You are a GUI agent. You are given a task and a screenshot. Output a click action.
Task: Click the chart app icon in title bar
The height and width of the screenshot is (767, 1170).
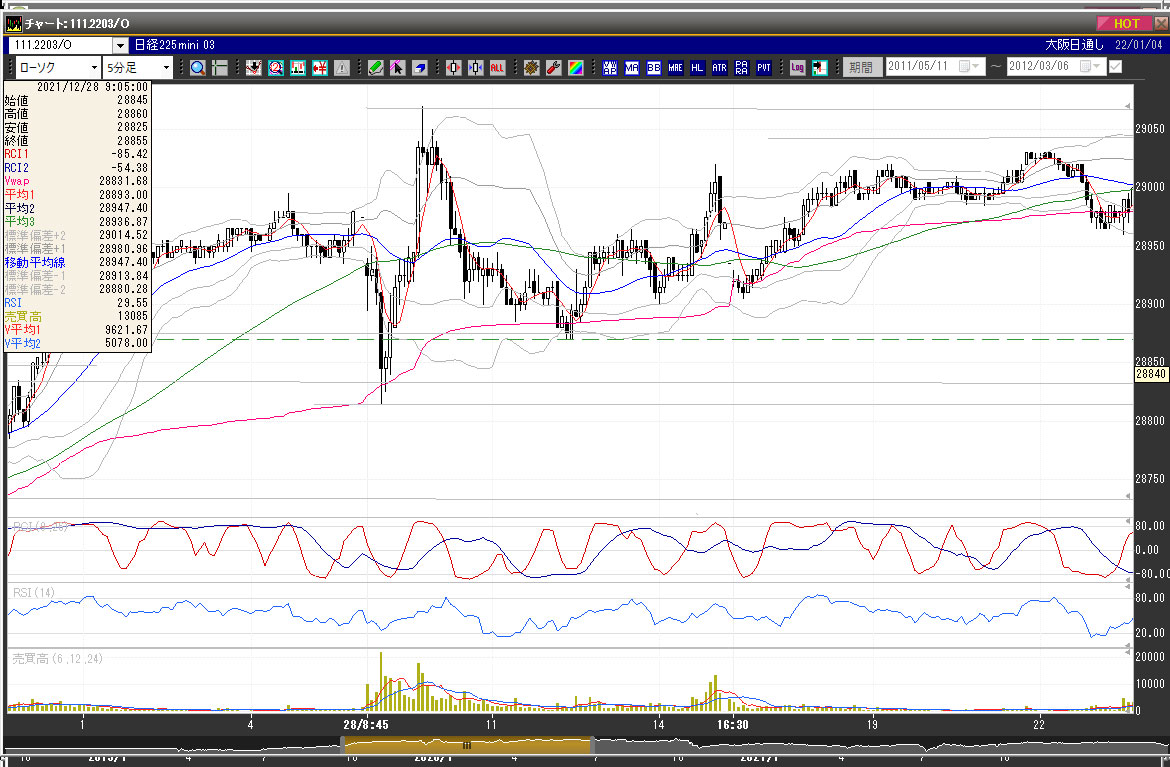[x=13, y=24]
